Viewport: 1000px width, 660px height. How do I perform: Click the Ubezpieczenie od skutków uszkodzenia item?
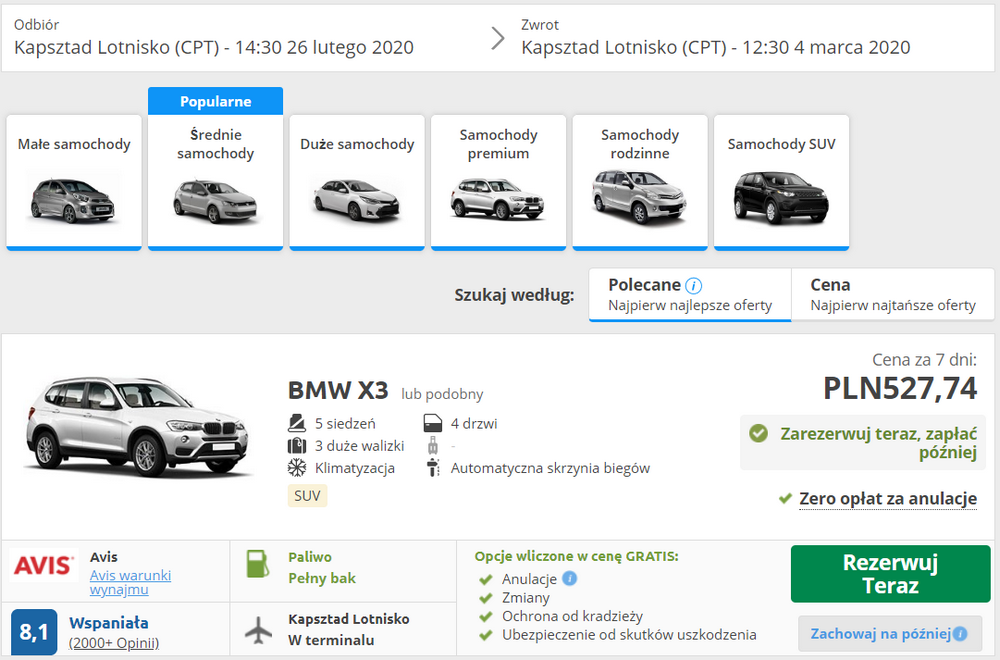629,634
